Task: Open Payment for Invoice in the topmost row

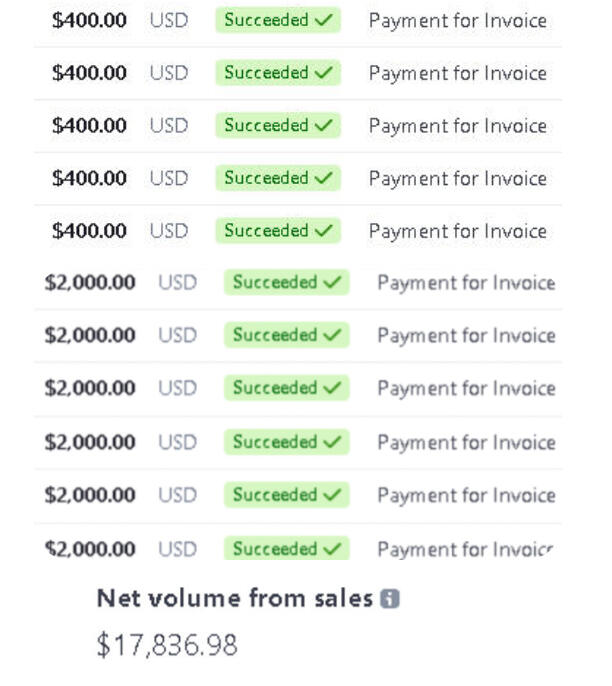Action: pos(457,20)
